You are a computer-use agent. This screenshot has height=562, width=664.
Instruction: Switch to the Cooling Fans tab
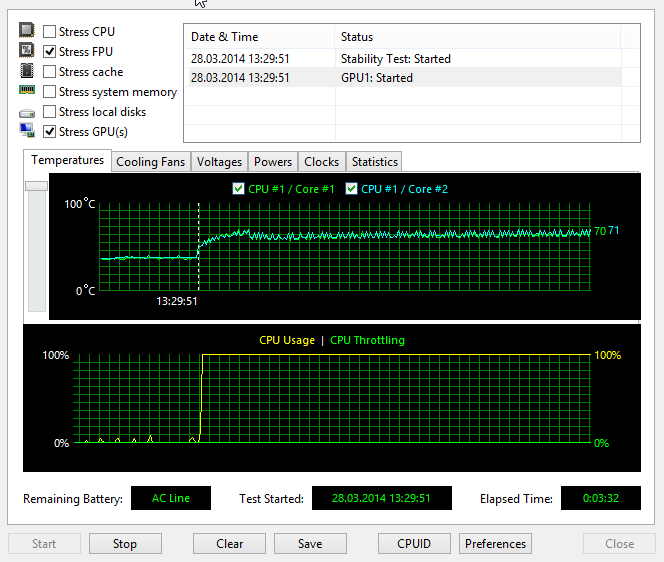point(151,162)
